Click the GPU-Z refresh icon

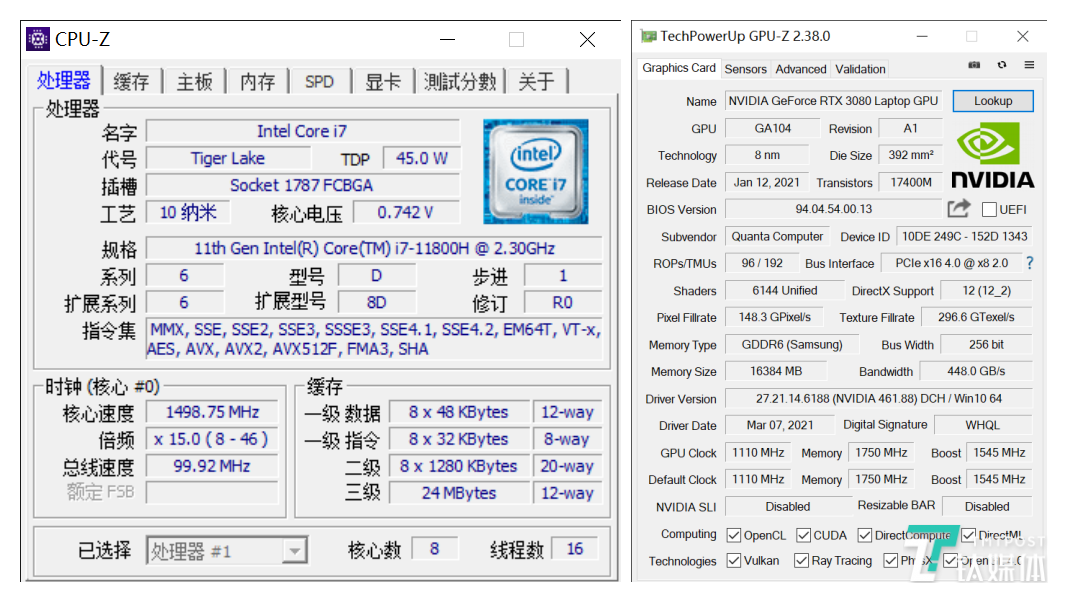click(x=1002, y=65)
